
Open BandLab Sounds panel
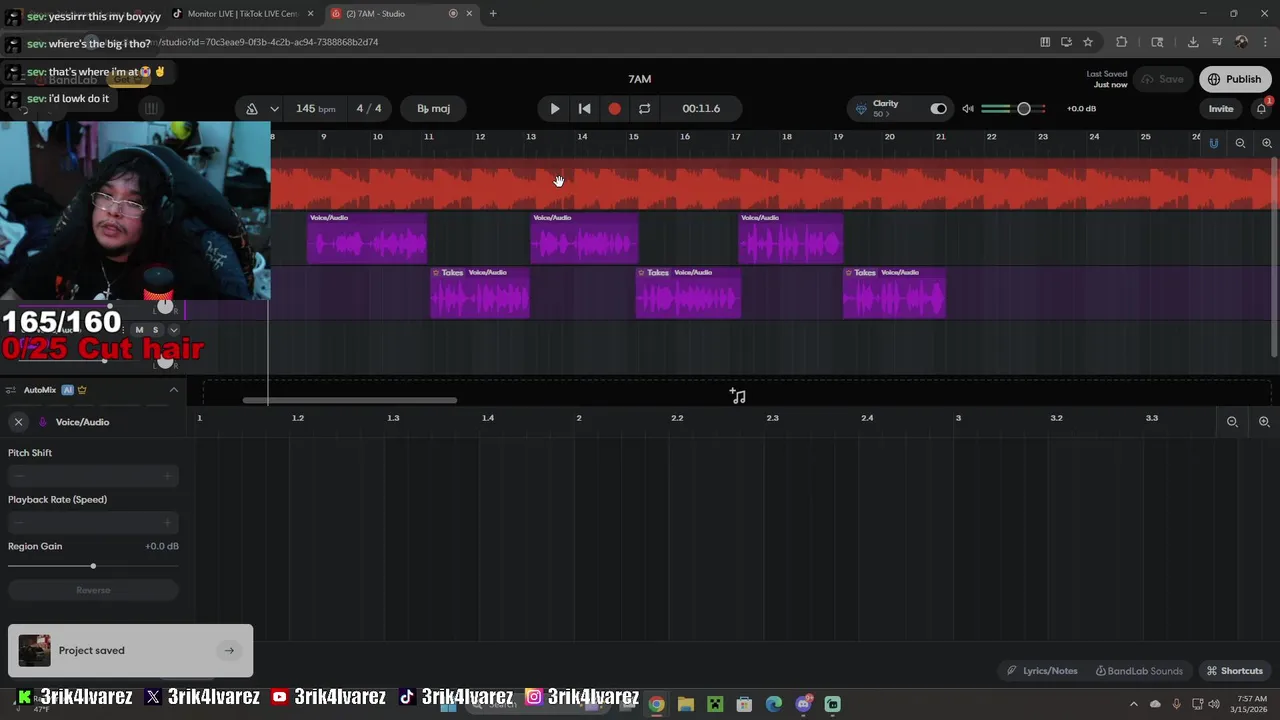tap(1139, 671)
